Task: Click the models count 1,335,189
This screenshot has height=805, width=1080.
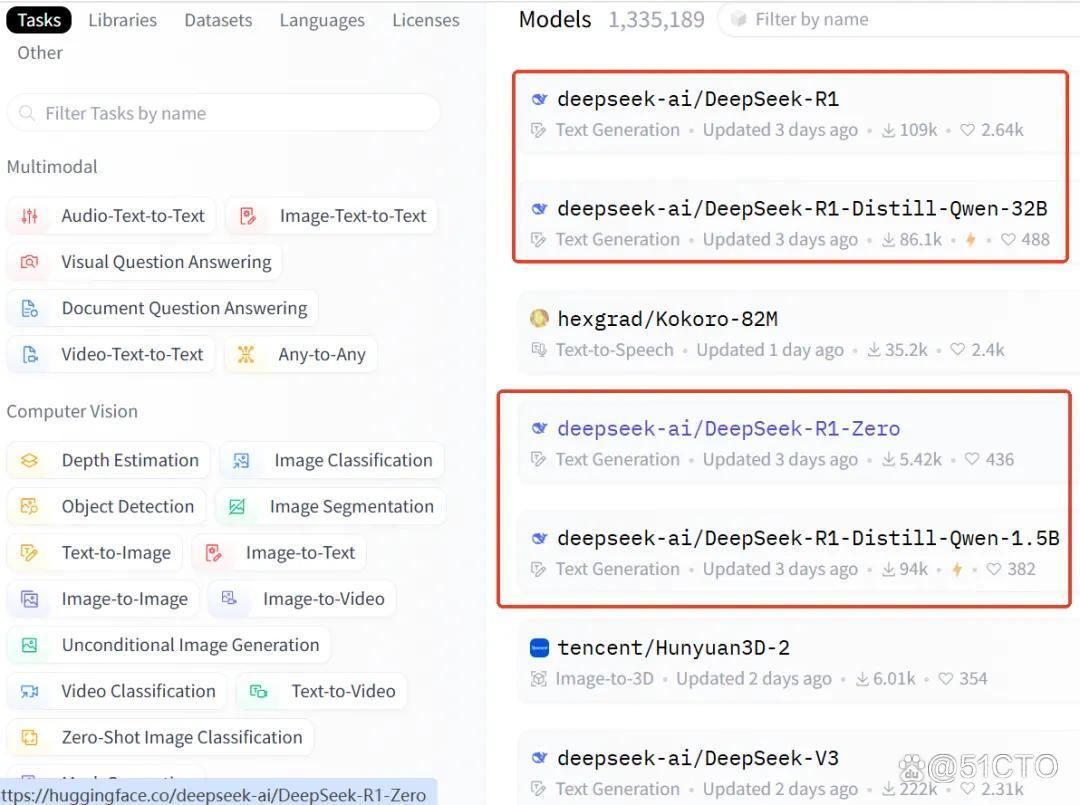Action: pyautogui.click(x=656, y=20)
